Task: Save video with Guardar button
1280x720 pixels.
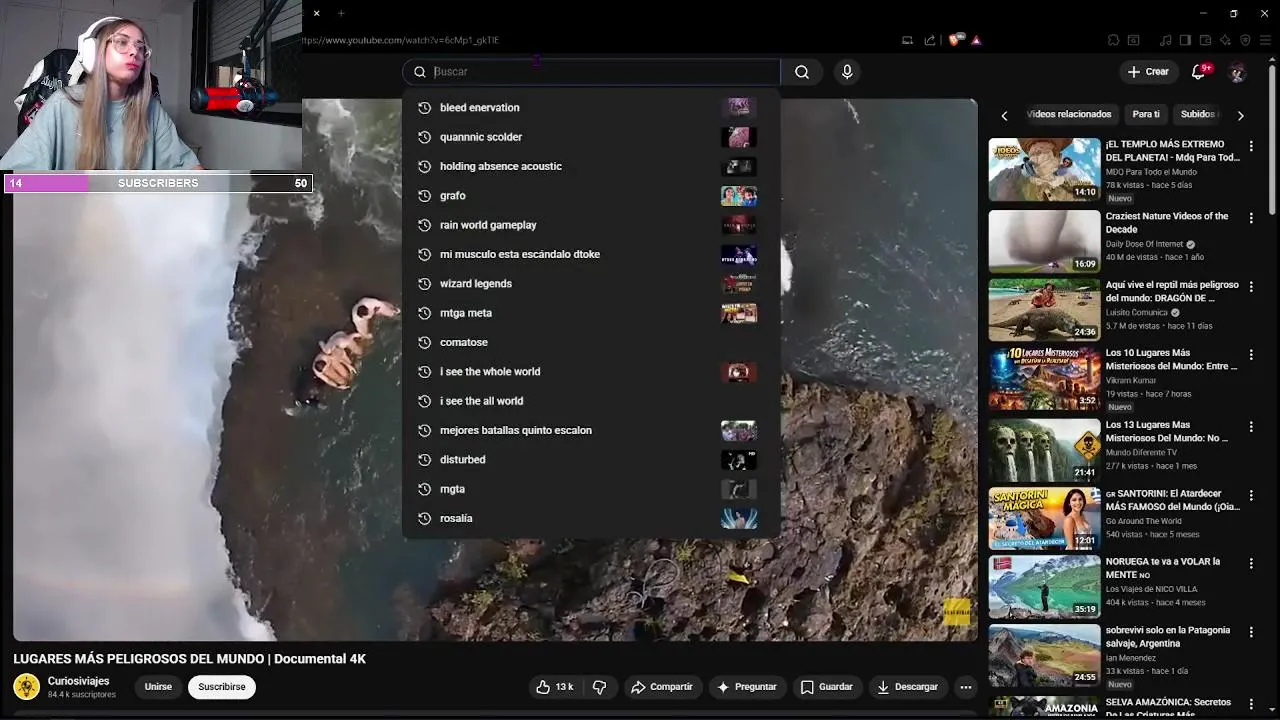Action: point(827,687)
